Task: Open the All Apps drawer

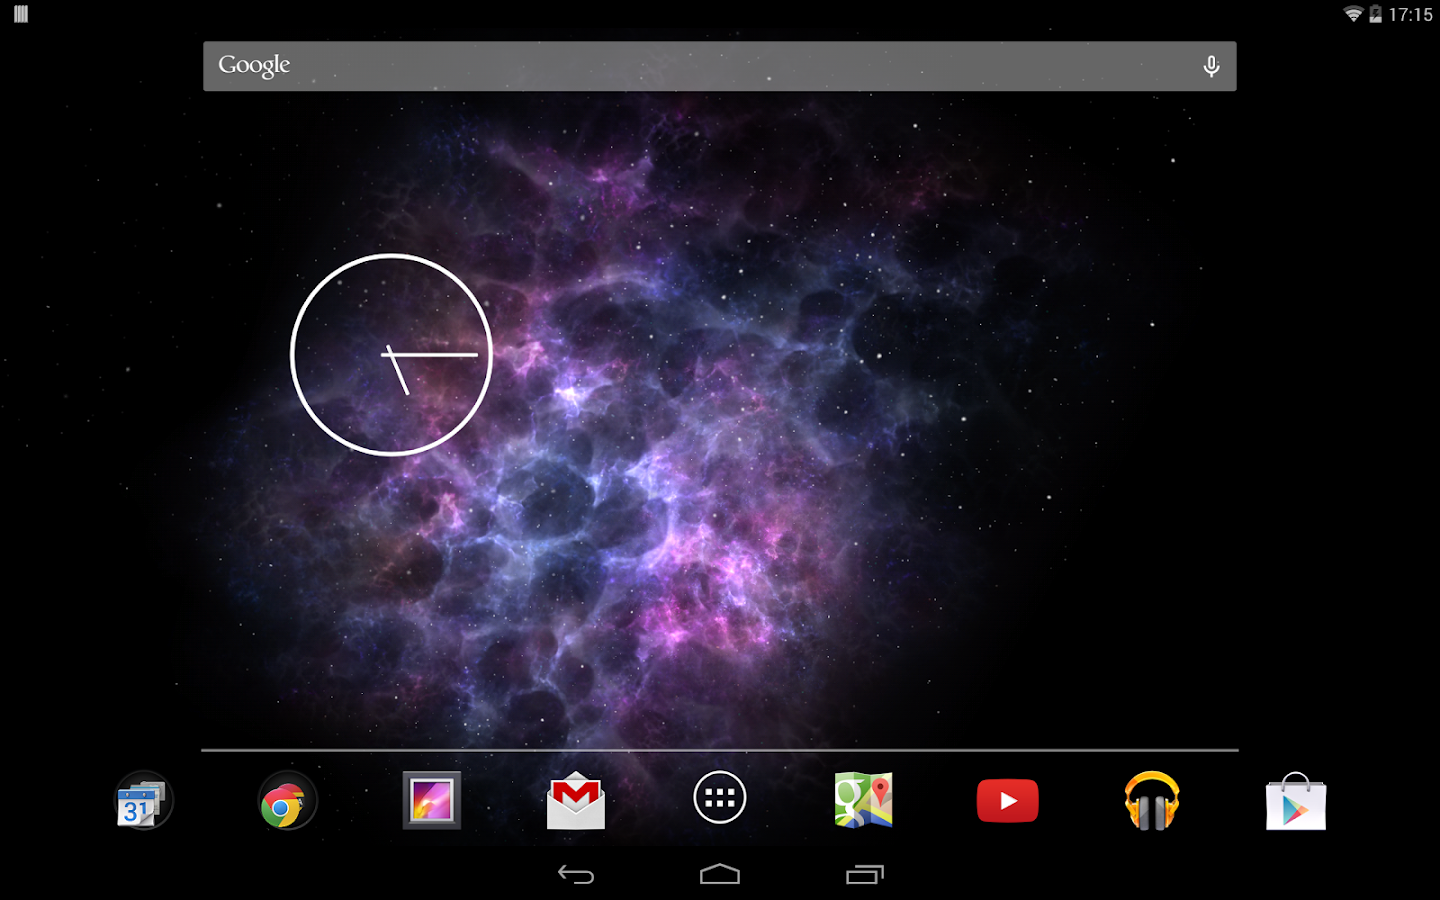Action: tap(720, 797)
